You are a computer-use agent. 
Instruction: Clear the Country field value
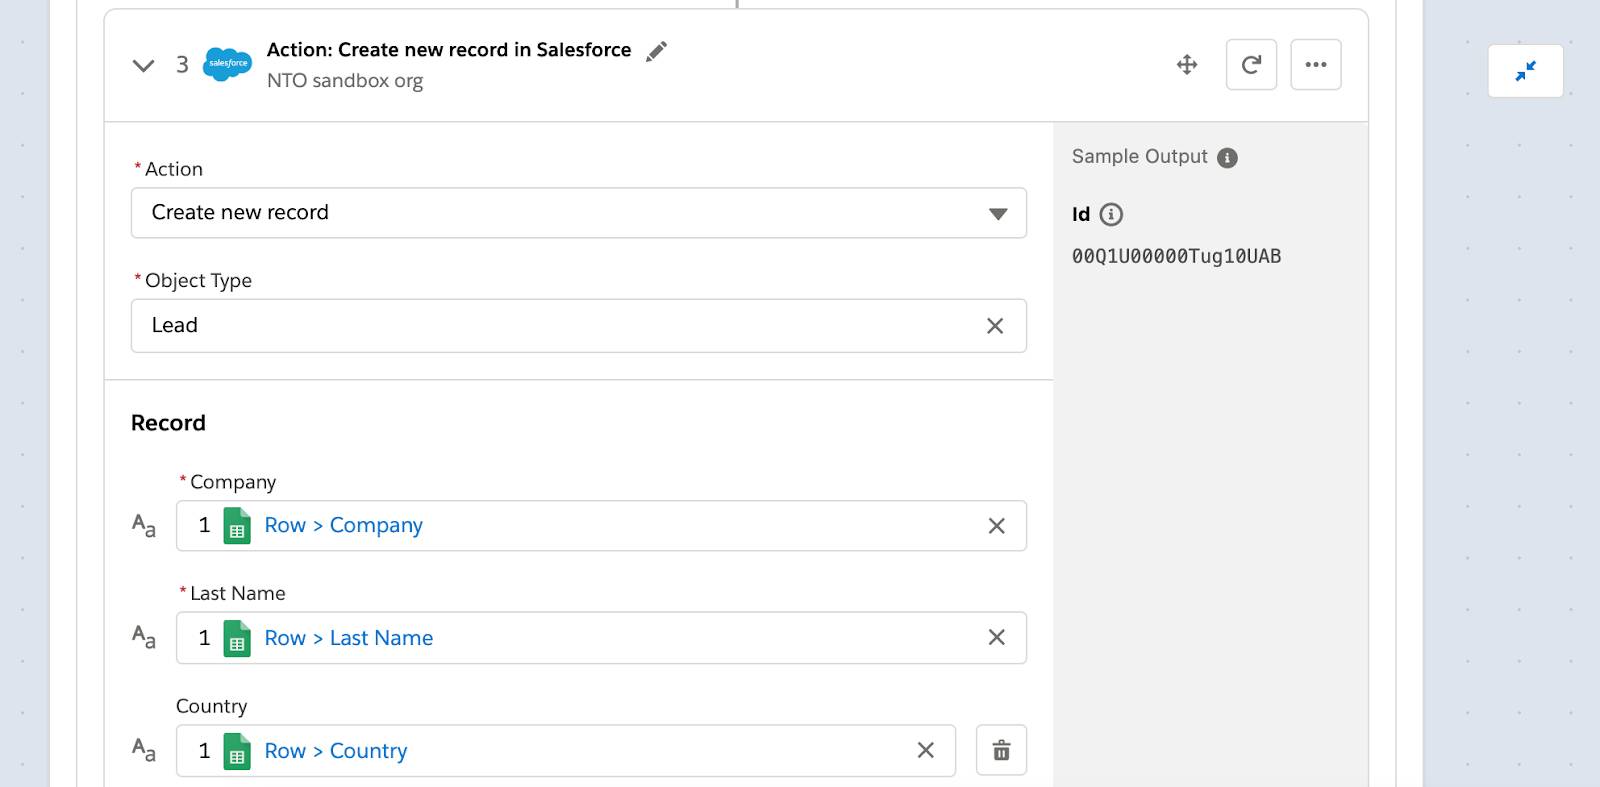tap(925, 750)
